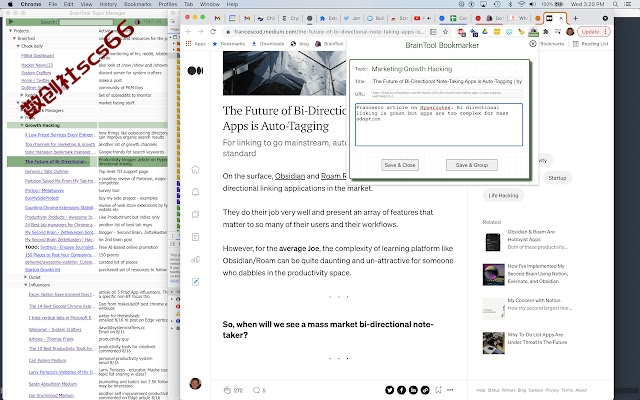
Task: Click Privacy link in Medium footer
Action: coord(552,390)
